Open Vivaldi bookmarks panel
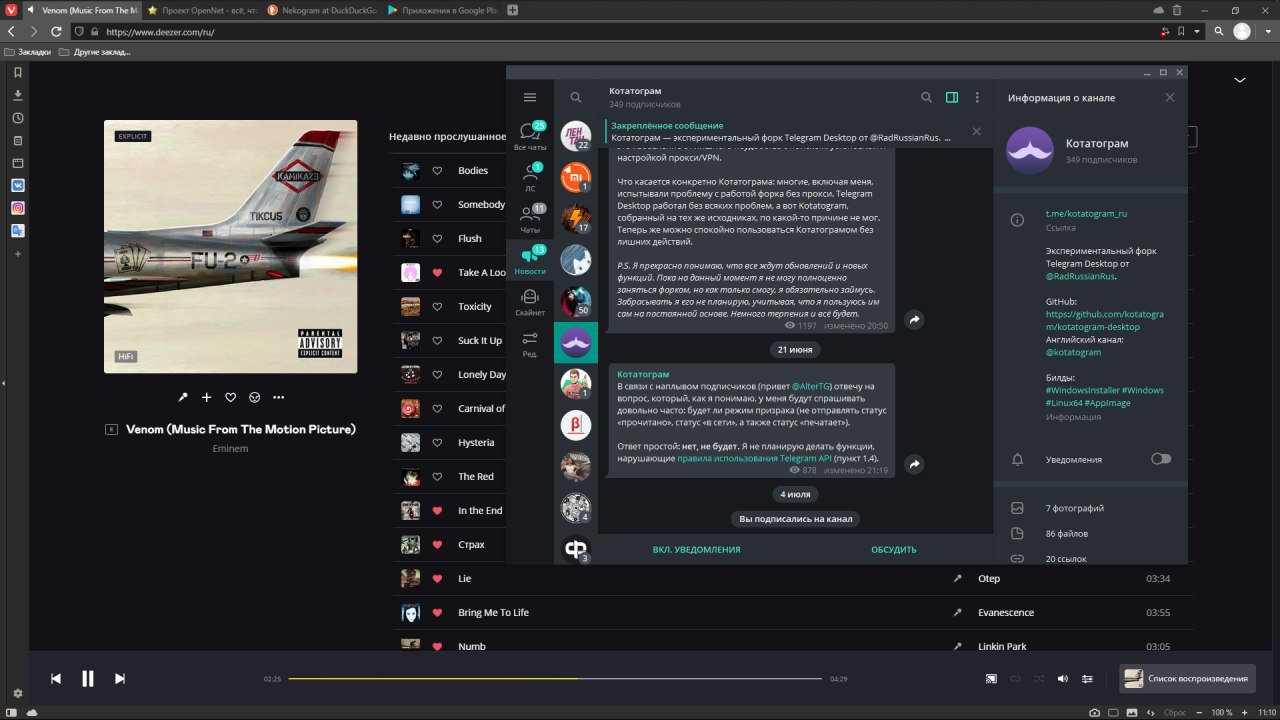Viewport: 1280px width, 720px height. pyautogui.click(x=18, y=73)
